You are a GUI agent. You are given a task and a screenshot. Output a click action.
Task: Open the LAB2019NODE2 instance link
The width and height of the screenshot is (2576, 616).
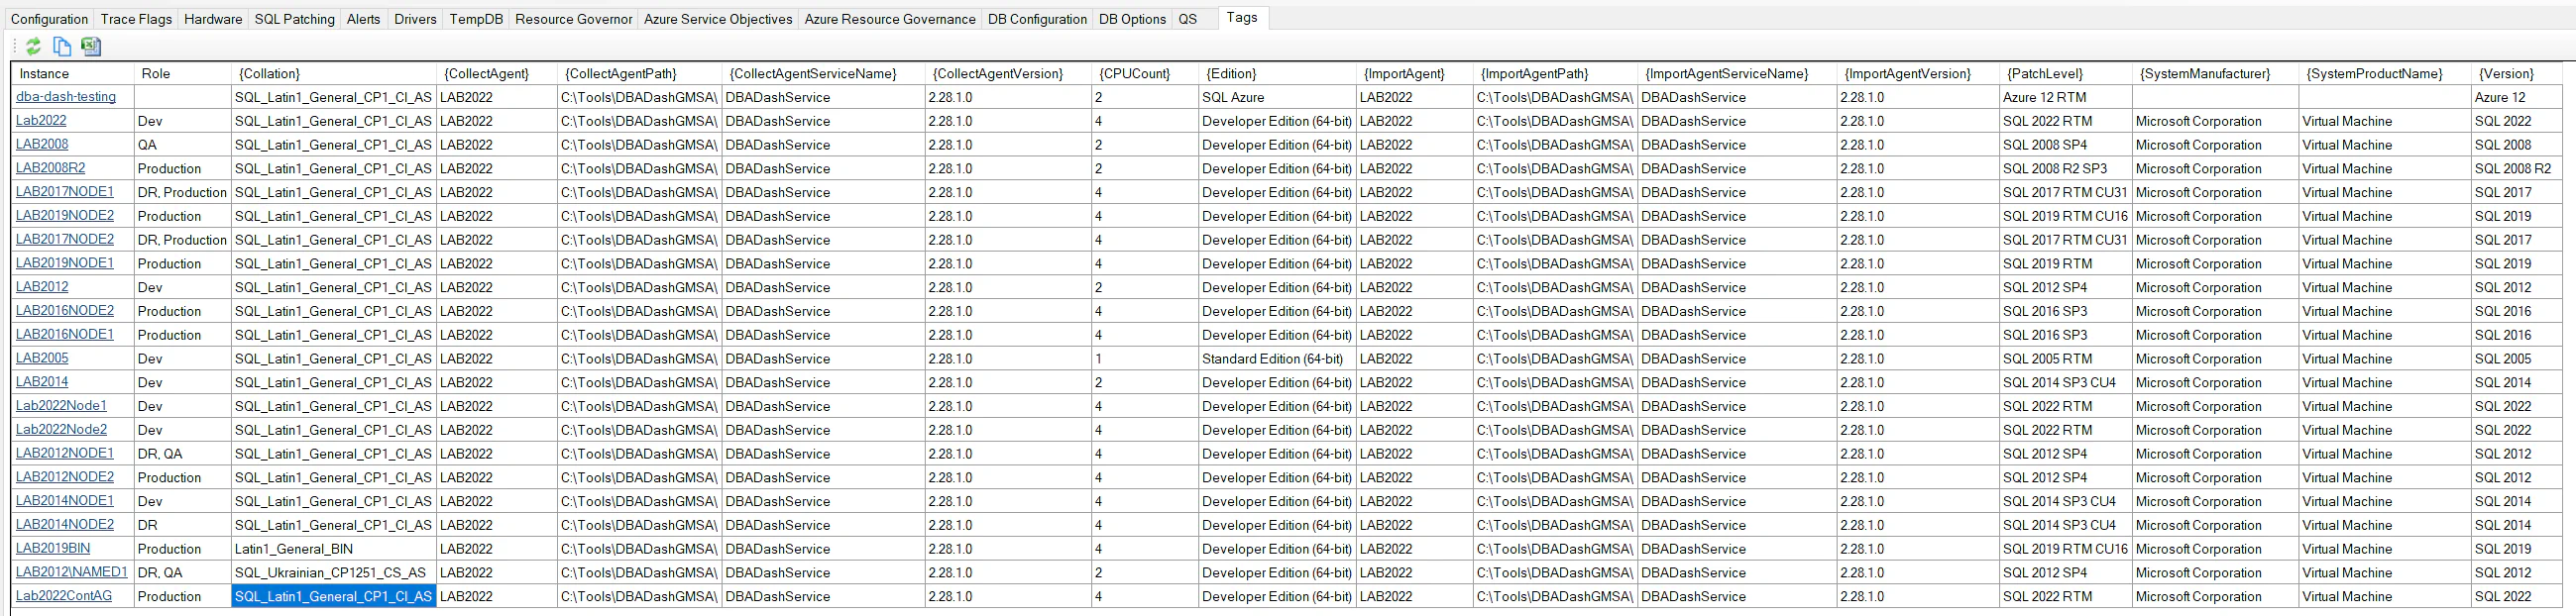(x=65, y=216)
